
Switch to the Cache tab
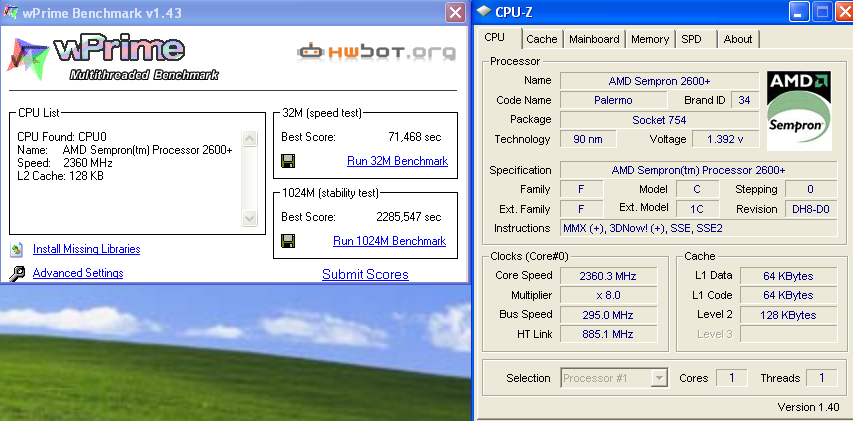[542, 39]
